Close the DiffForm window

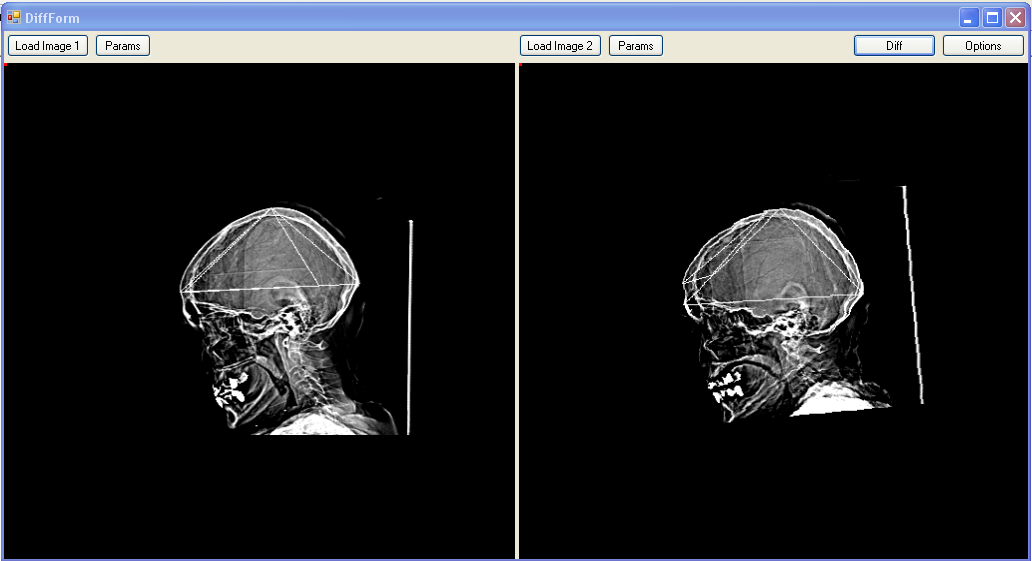tap(1016, 18)
